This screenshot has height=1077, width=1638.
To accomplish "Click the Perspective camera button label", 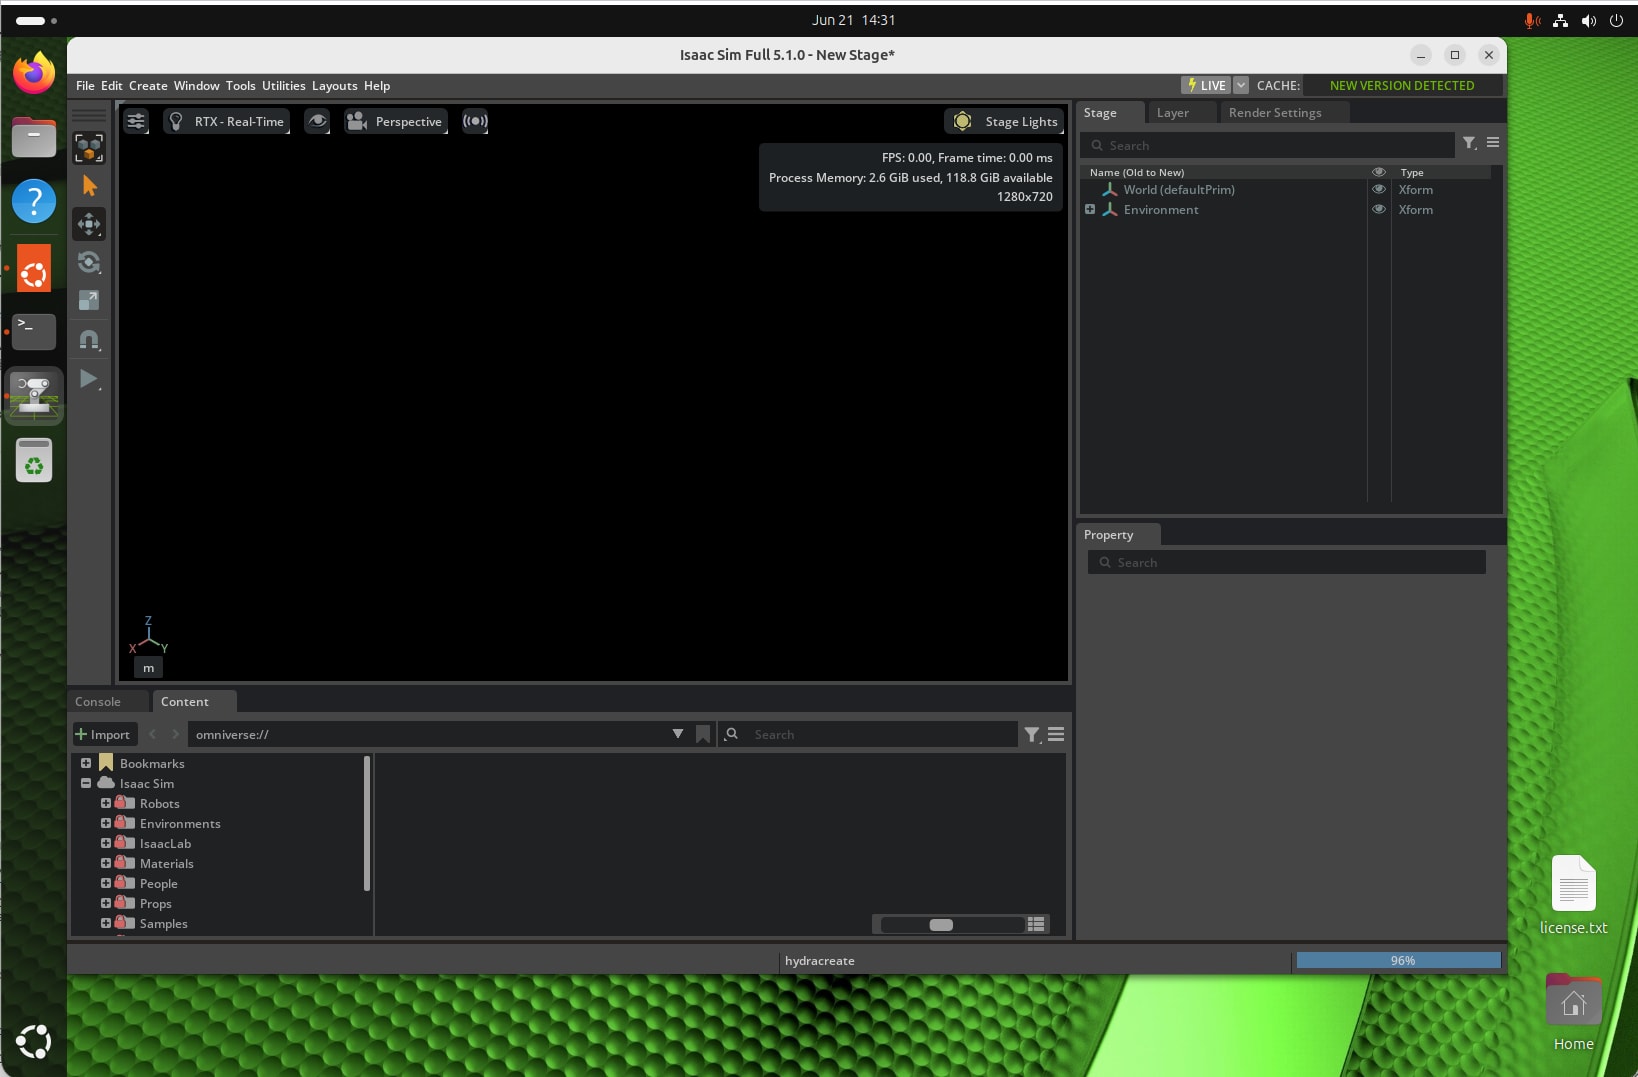I will (x=408, y=122).
